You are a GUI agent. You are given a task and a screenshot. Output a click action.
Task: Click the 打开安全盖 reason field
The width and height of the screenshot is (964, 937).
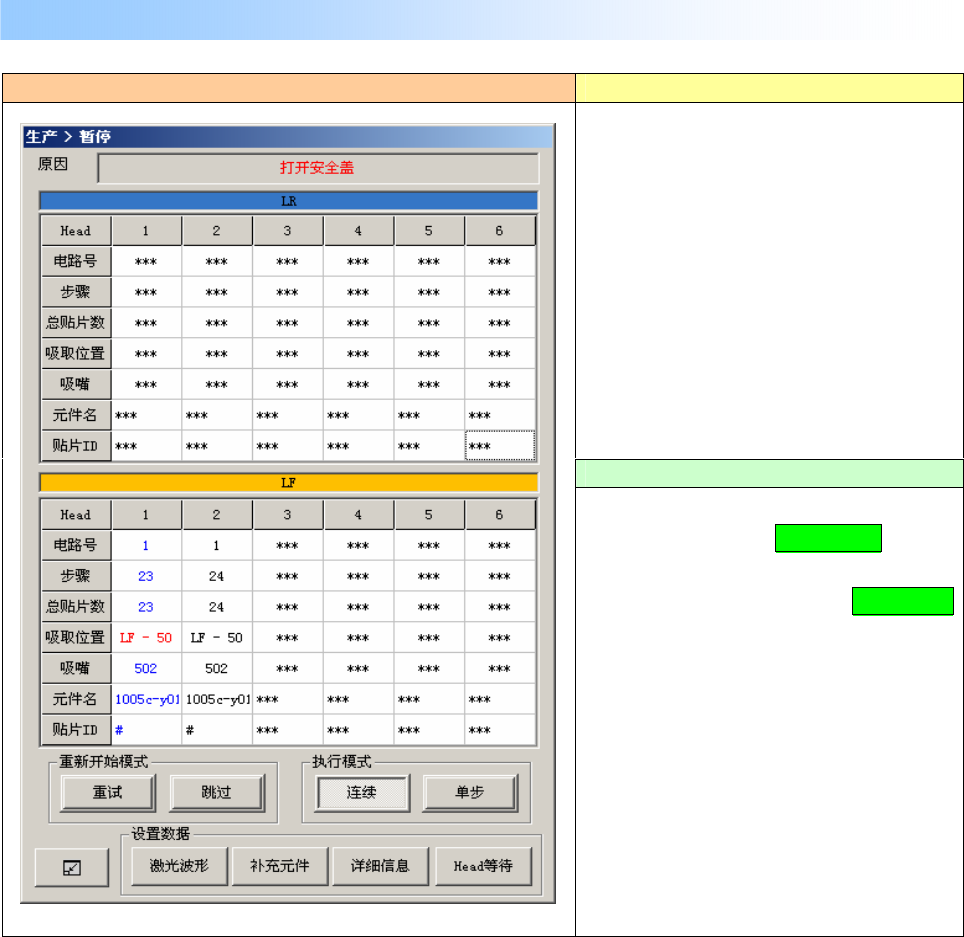(318, 168)
